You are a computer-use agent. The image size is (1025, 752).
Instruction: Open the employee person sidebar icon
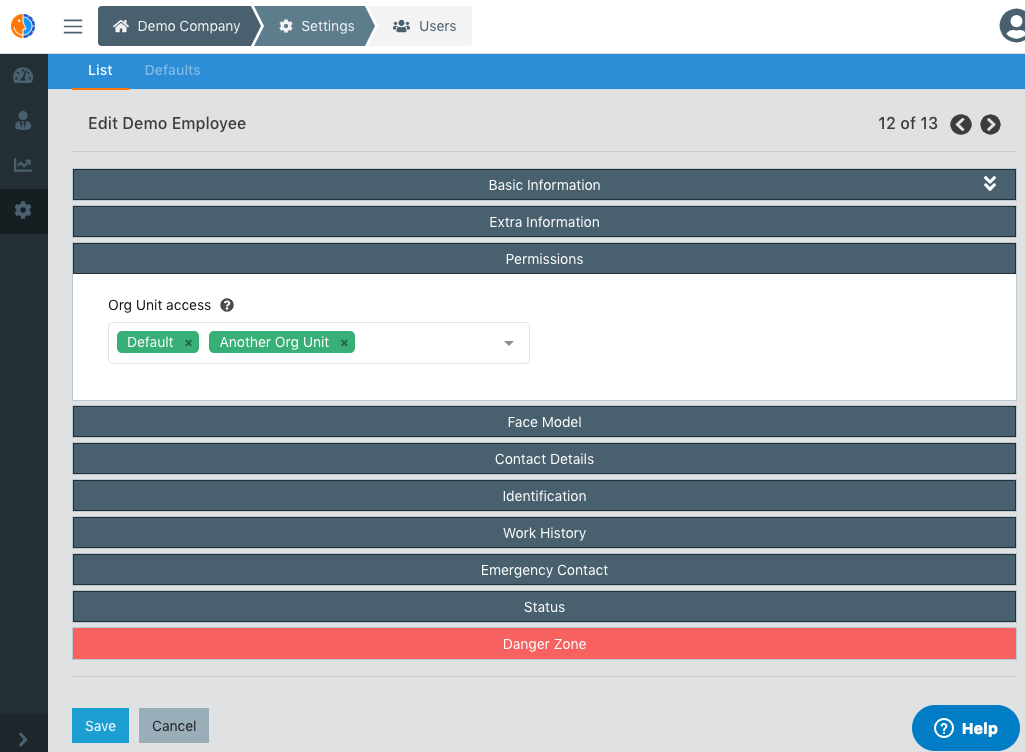pyautogui.click(x=23, y=120)
